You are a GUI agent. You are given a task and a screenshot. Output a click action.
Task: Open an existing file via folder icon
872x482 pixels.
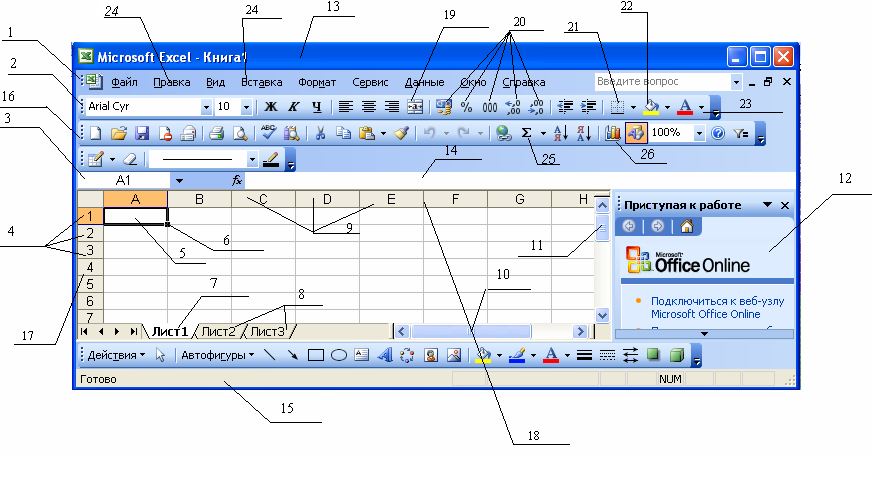coord(118,133)
